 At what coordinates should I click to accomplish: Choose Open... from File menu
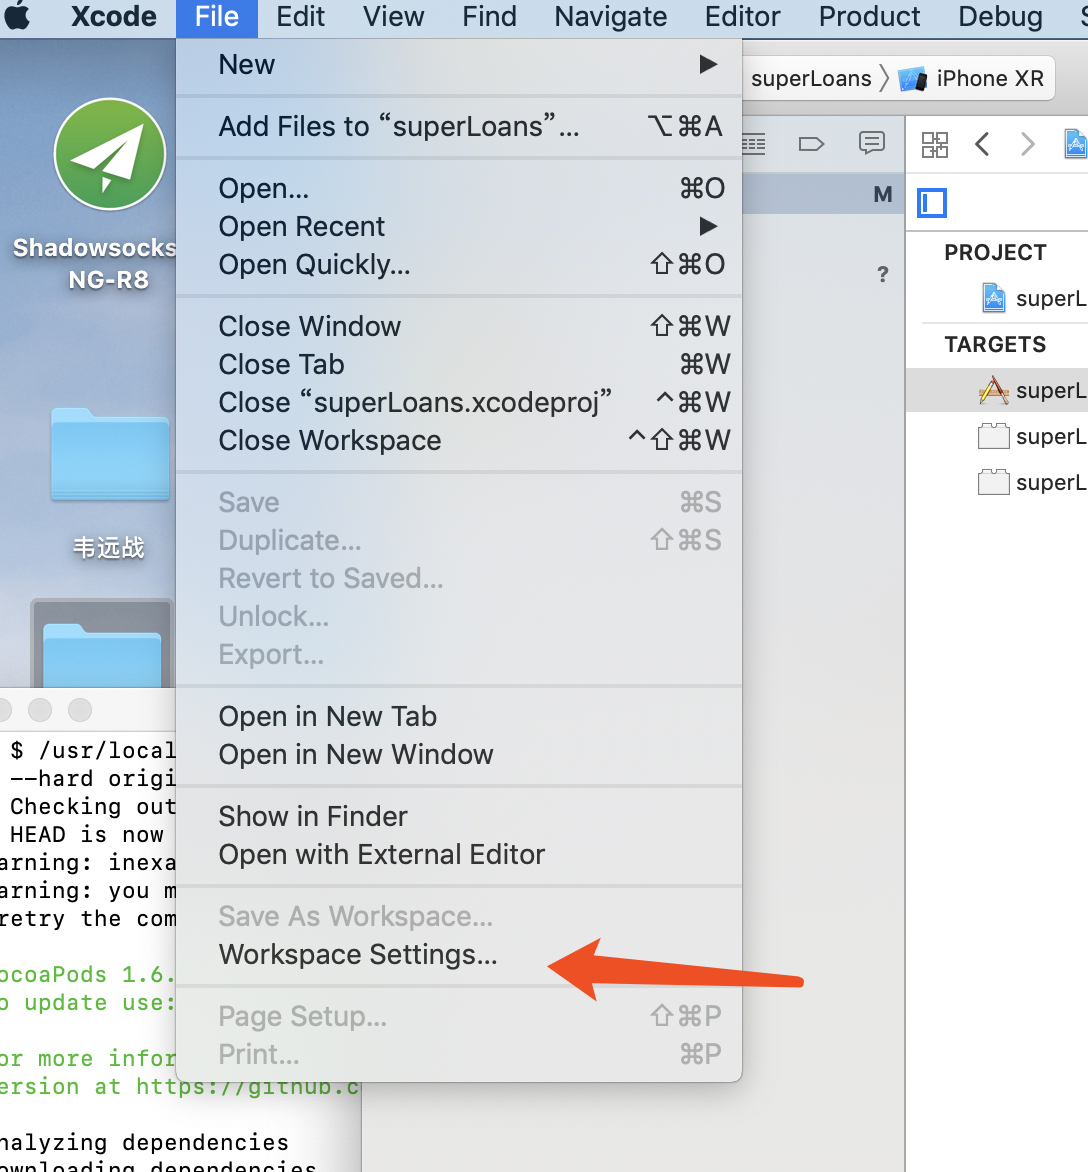point(459,188)
